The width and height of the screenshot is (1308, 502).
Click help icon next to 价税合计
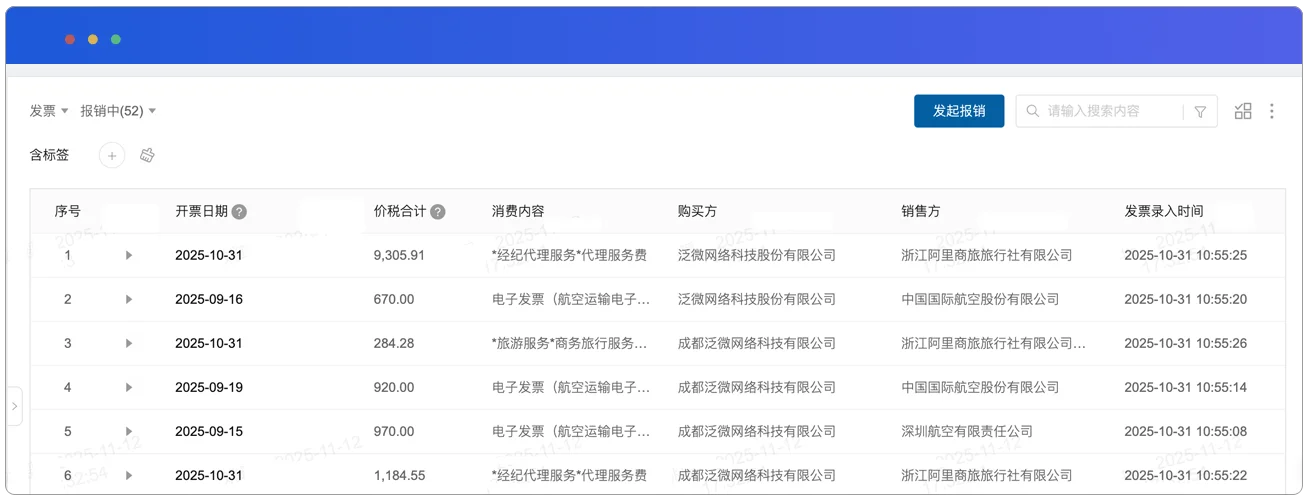point(438,212)
